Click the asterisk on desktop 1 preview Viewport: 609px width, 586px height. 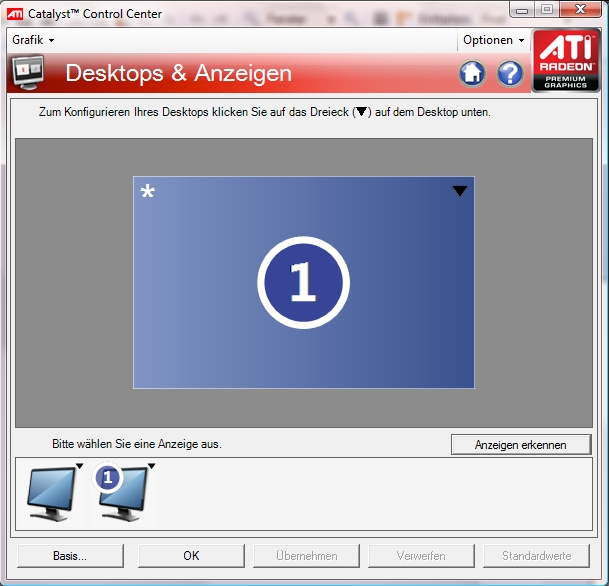(x=148, y=191)
